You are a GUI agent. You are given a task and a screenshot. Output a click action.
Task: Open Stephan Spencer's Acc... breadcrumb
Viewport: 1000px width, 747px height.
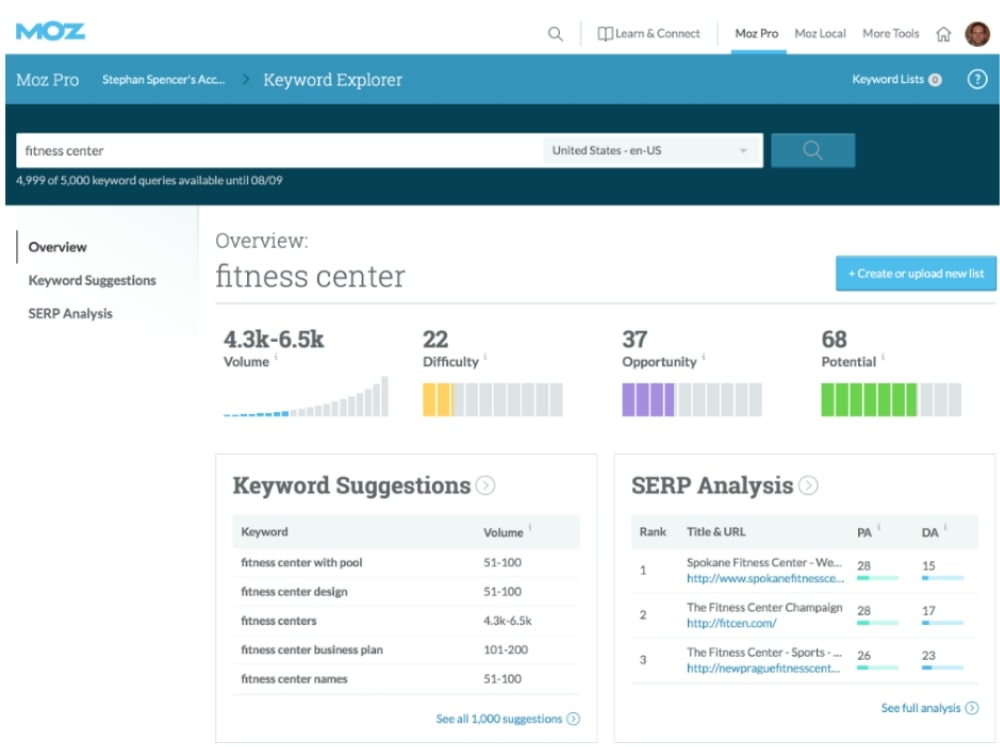[x=163, y=80]
